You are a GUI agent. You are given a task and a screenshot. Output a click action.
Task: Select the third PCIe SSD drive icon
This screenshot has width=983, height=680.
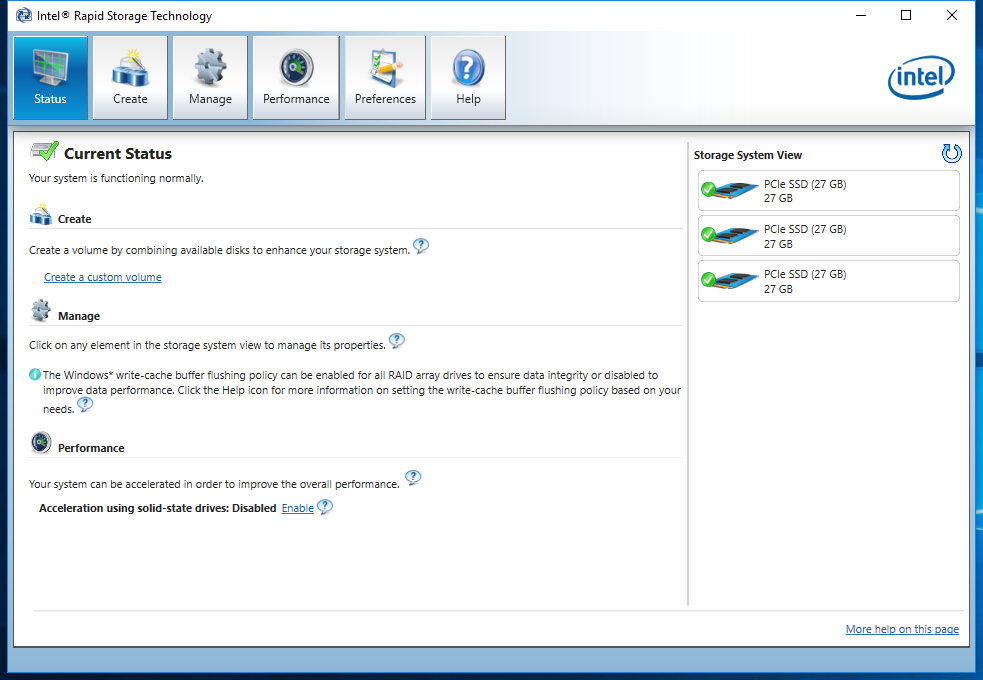tap(730, 280)
